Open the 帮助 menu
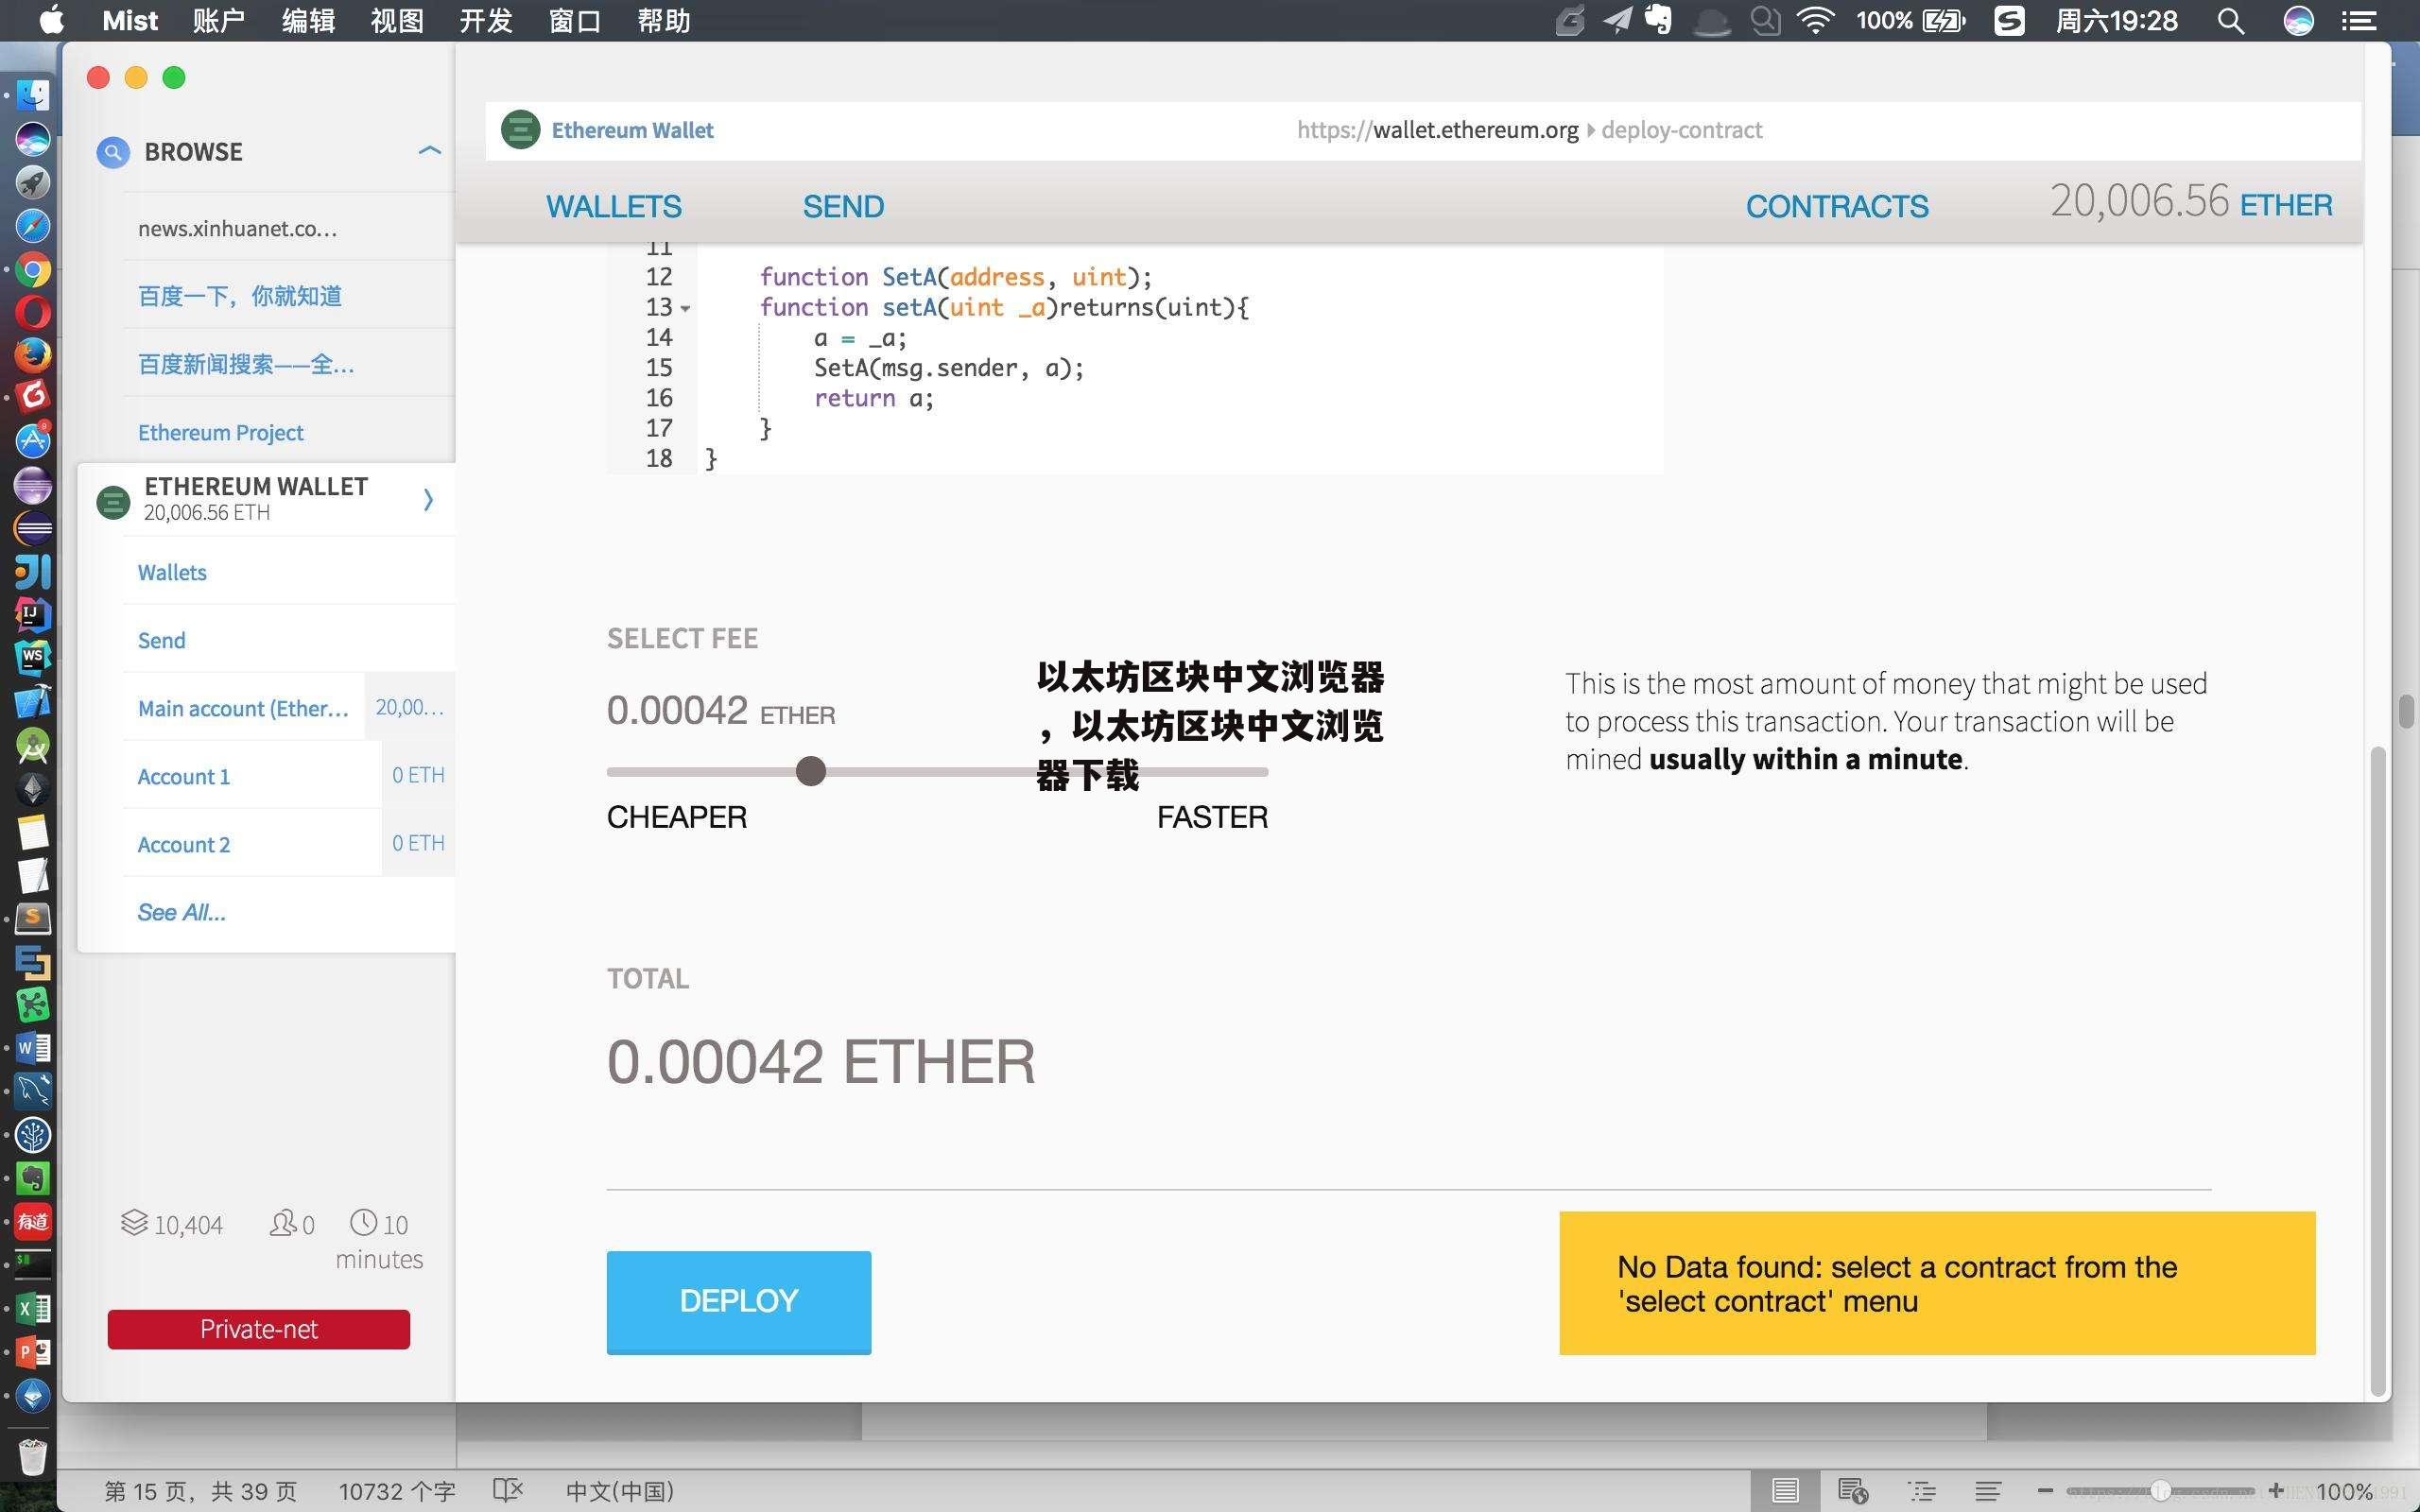The image size is (2420, 1512). (664, 20)
